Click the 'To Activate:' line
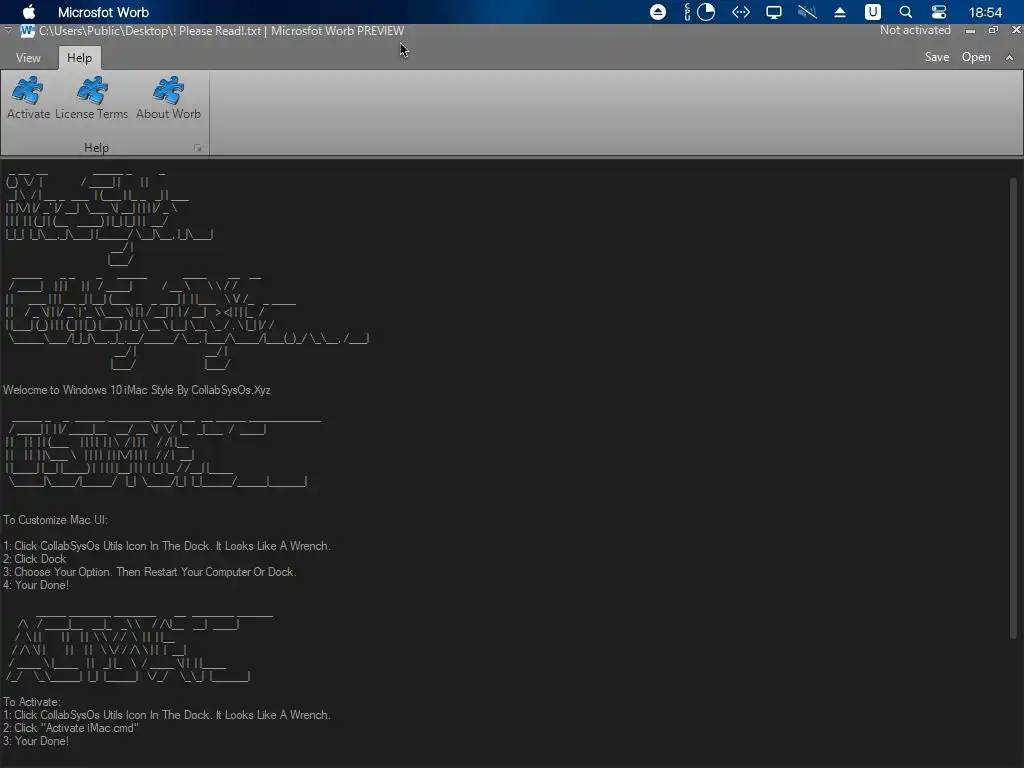 [31, 702]
